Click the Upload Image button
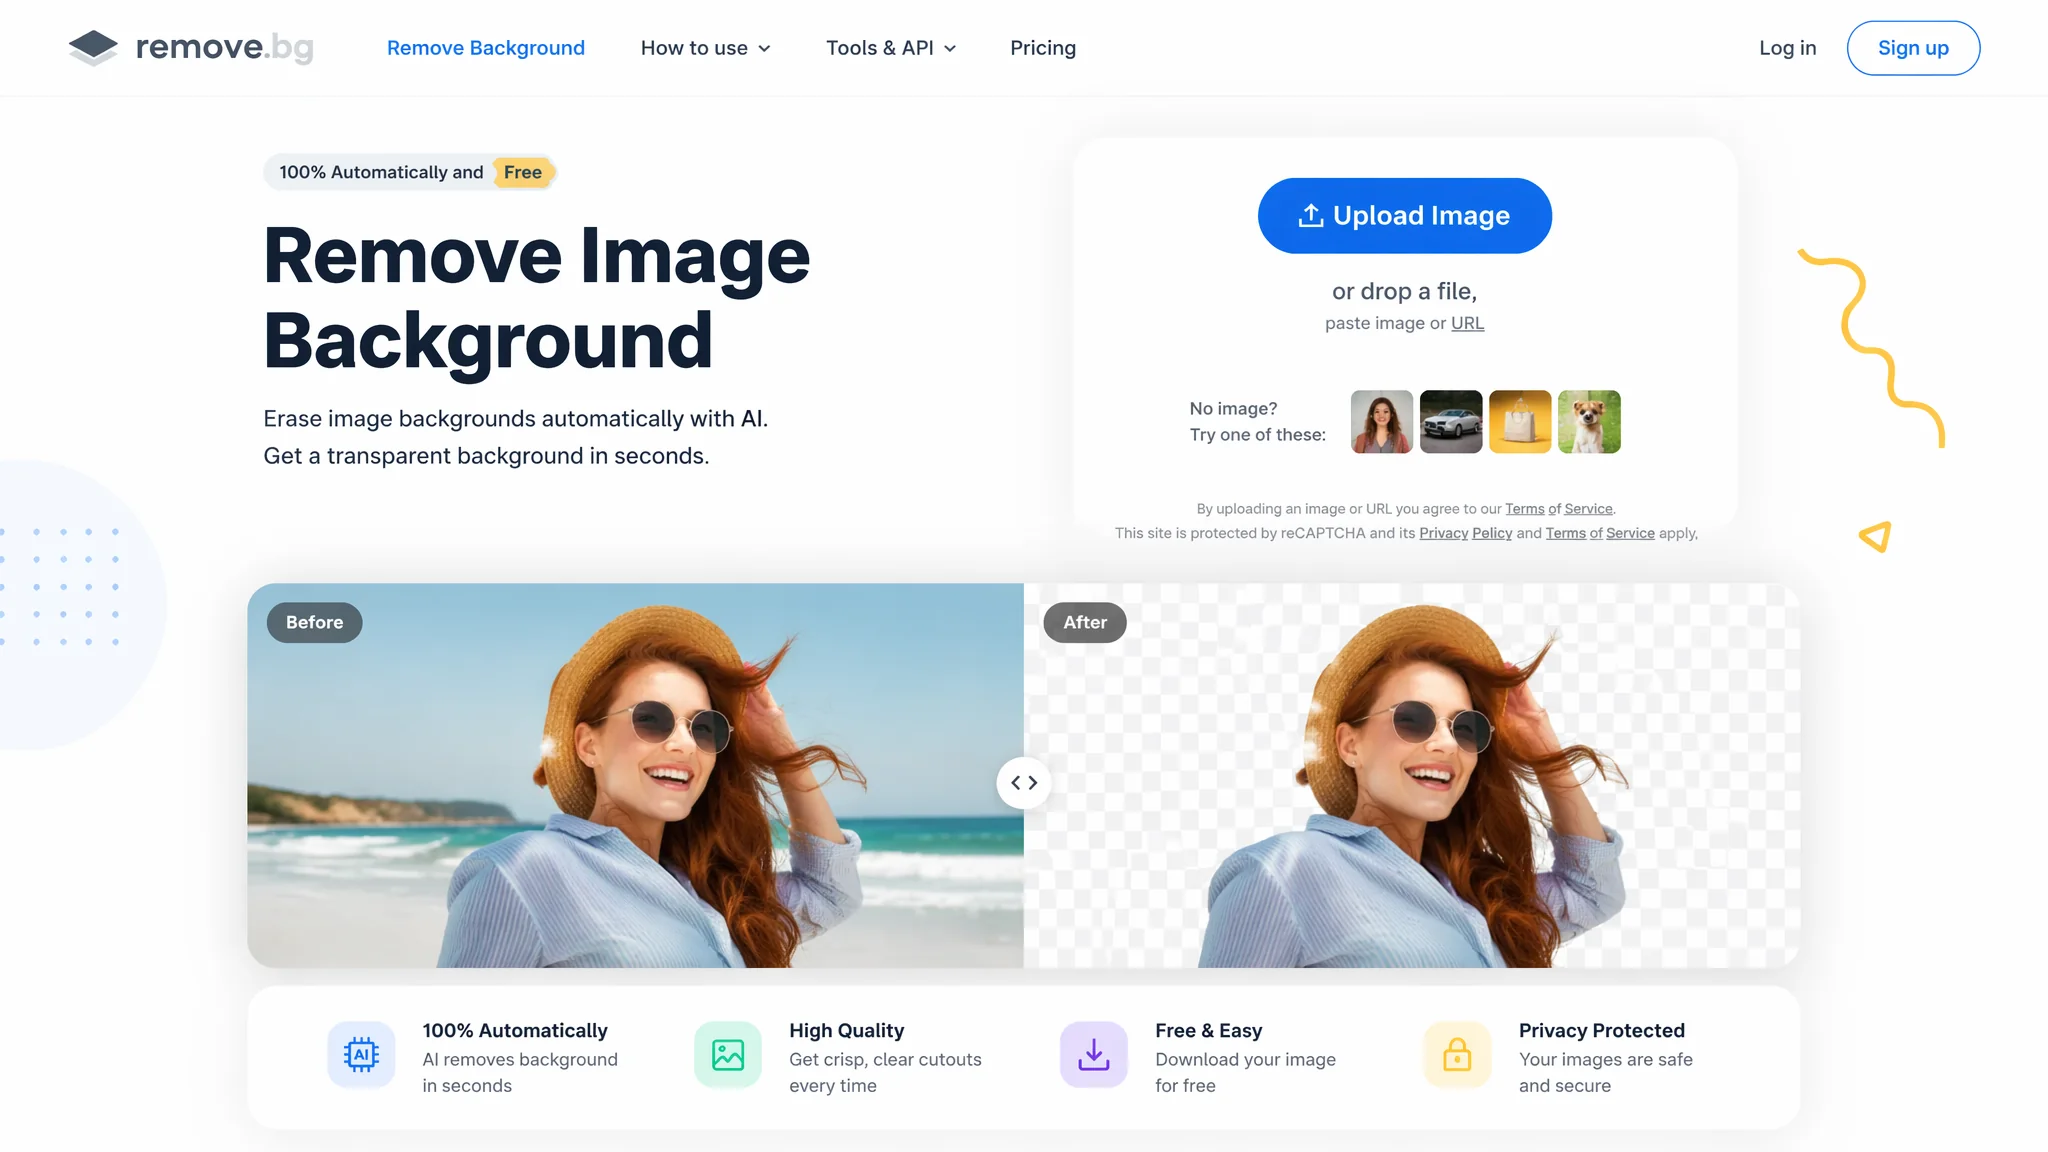 pos(1404,216)
